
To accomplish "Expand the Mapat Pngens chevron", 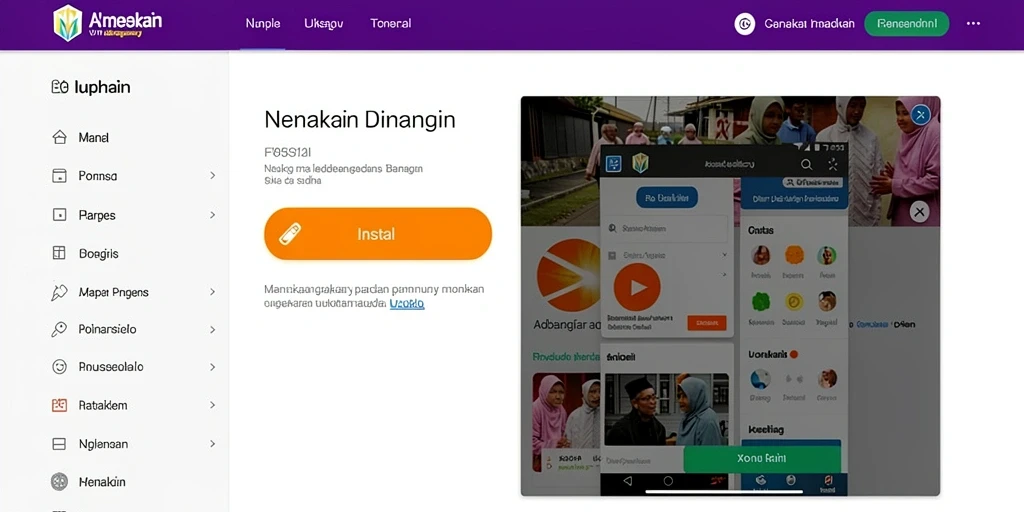I will pos(212,292).
